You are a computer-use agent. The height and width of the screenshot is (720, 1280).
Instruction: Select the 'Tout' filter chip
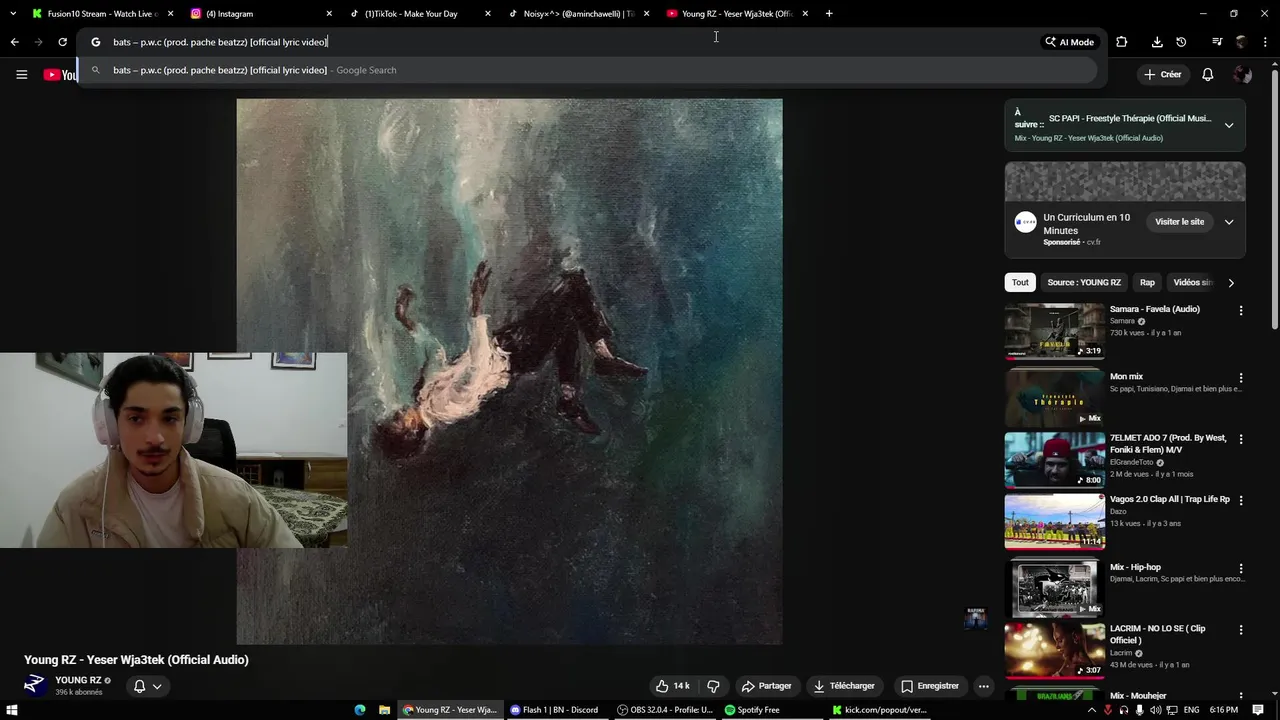(x=1020, y=282)
